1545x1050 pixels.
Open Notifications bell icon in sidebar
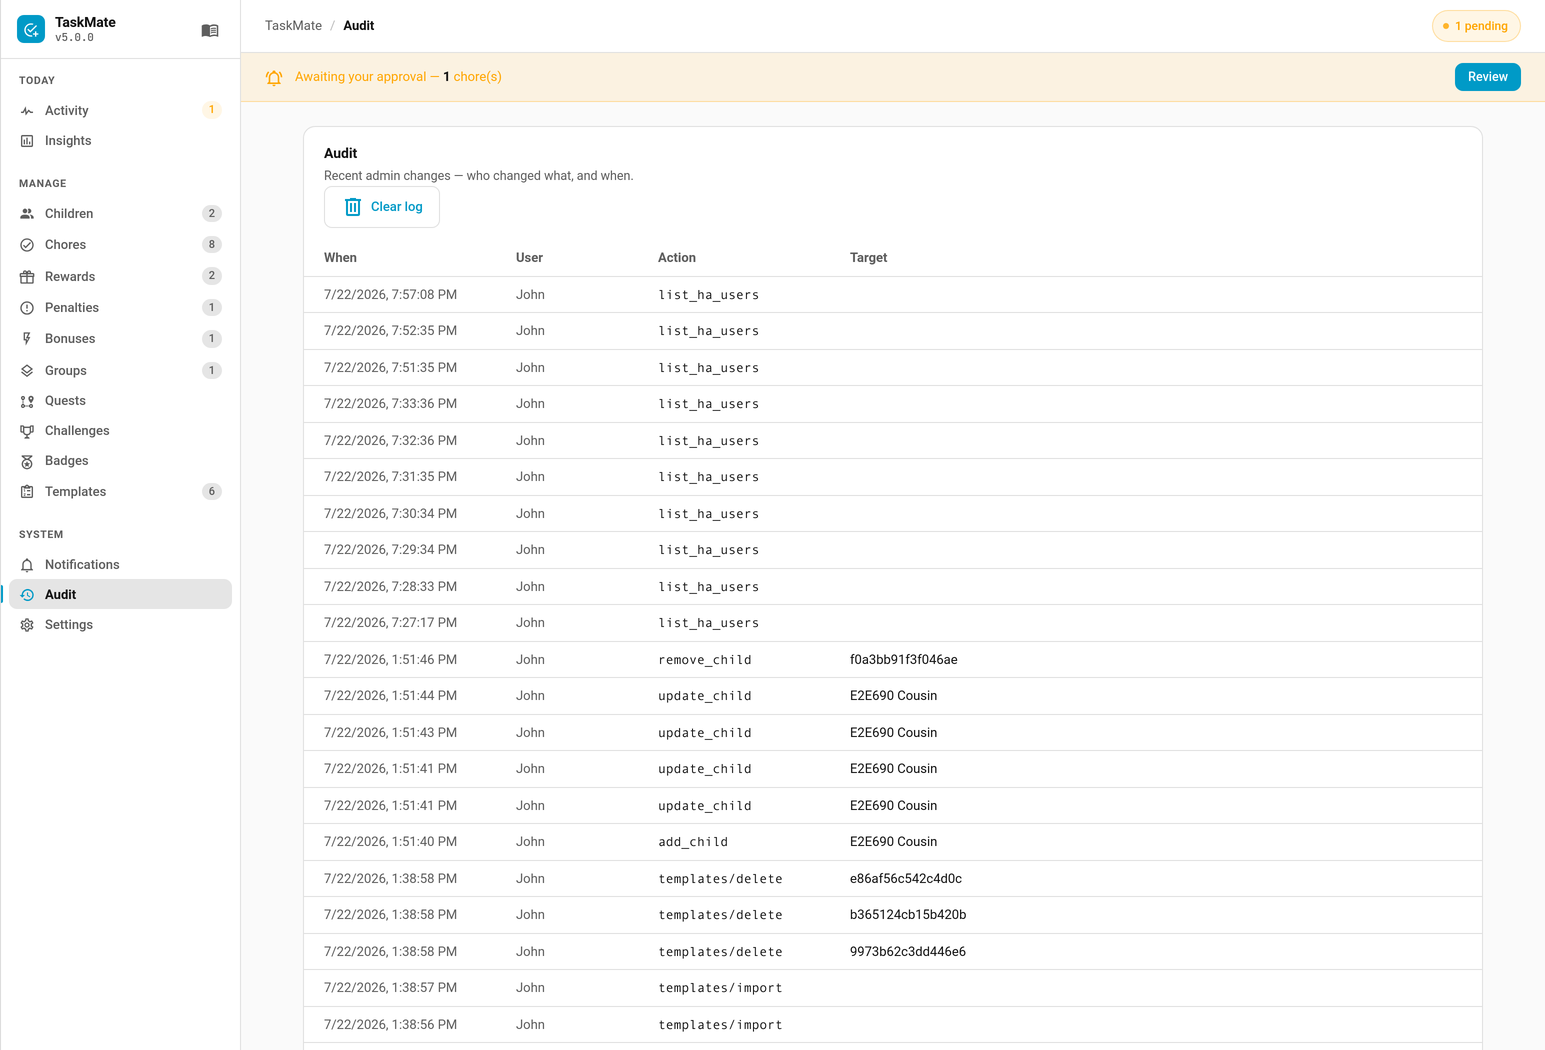coord(27,565)
